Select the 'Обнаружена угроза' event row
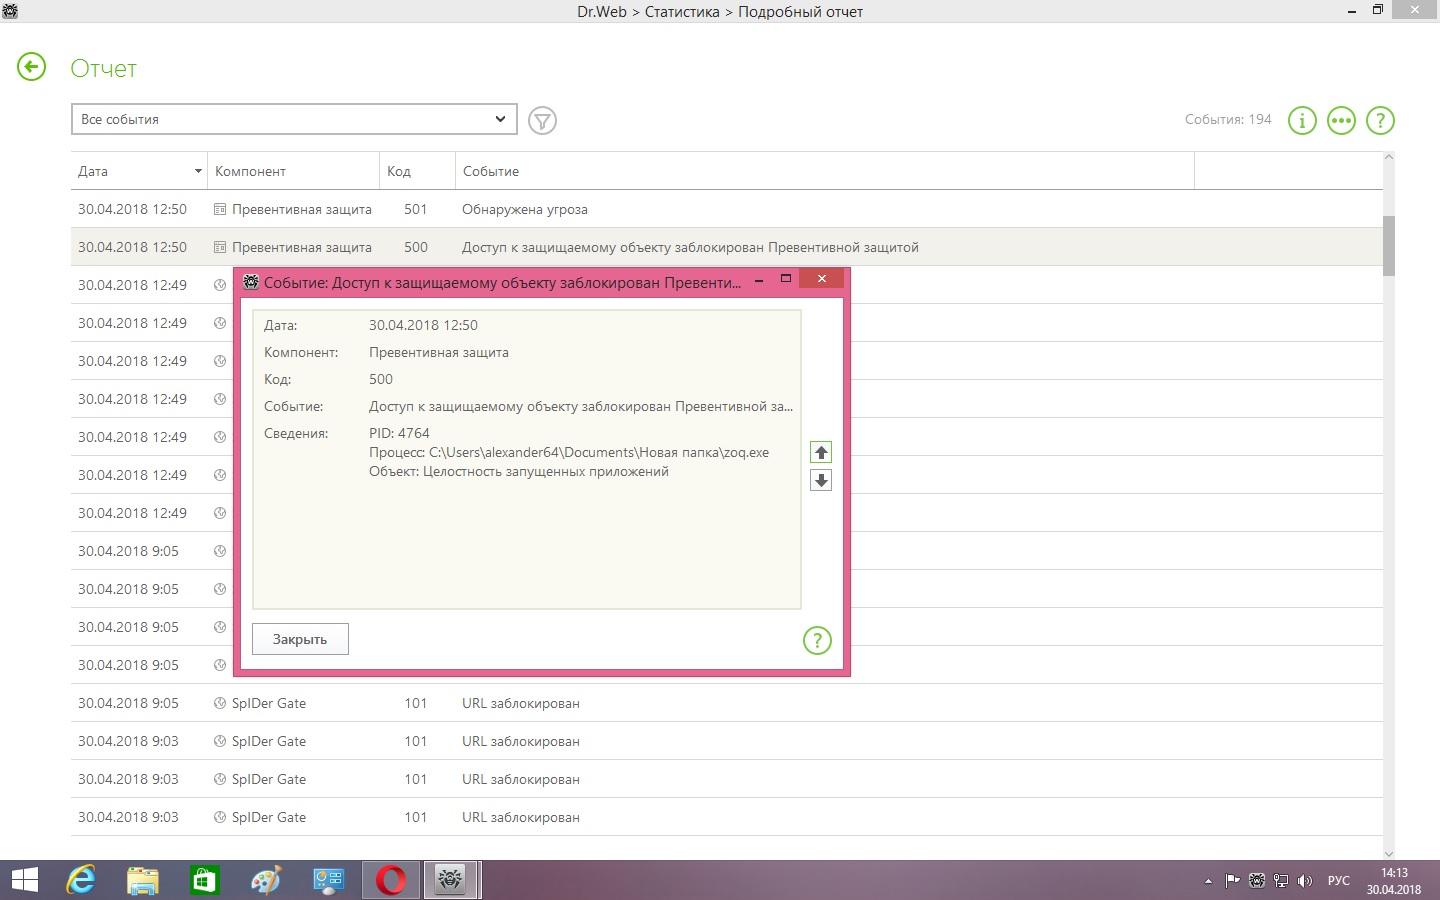The width and height of the screenshot is (1440, 900). 524,209
